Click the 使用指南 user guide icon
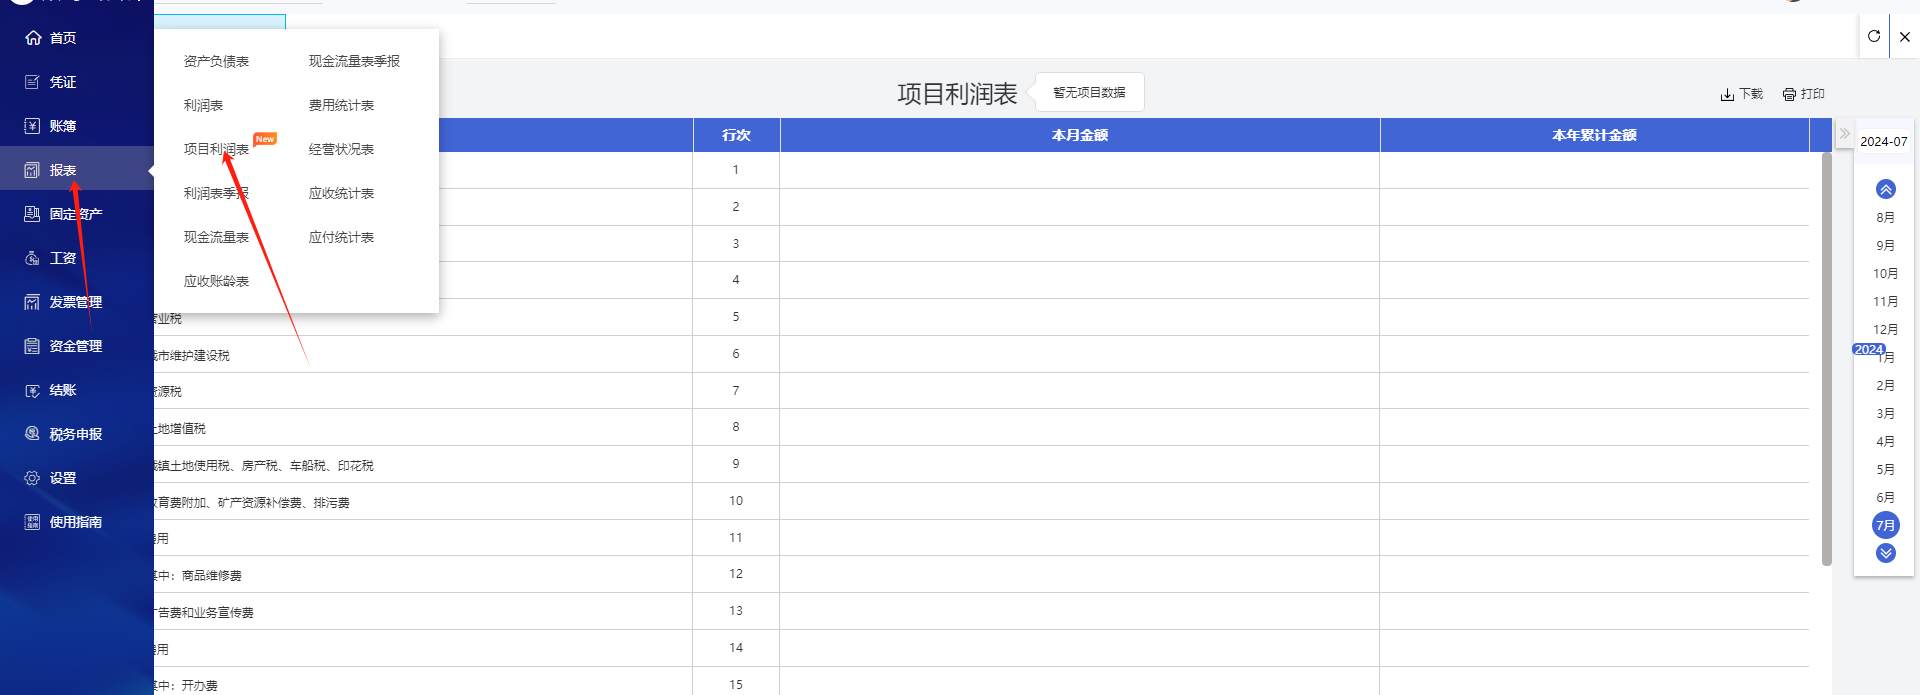Image resolution: width=1920 pixels, height=695 pixels. 33,522
